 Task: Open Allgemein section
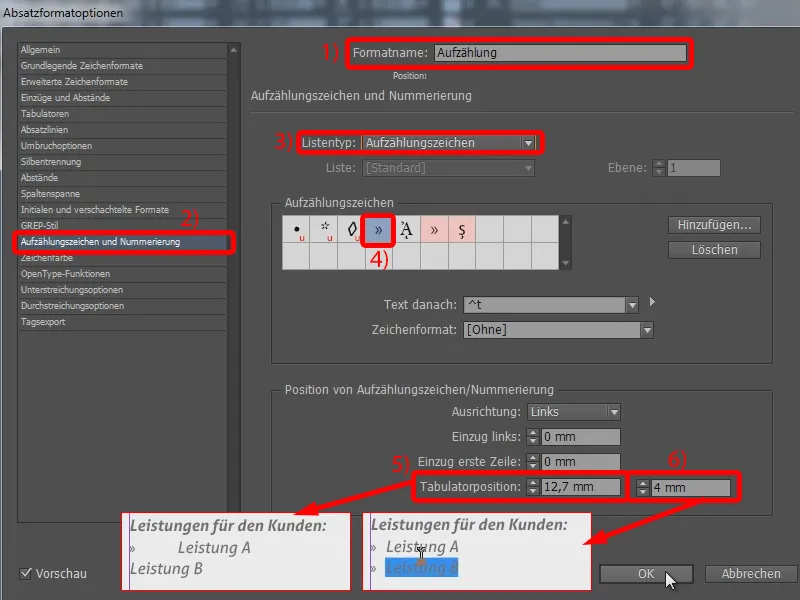click(x=122, y=50)
